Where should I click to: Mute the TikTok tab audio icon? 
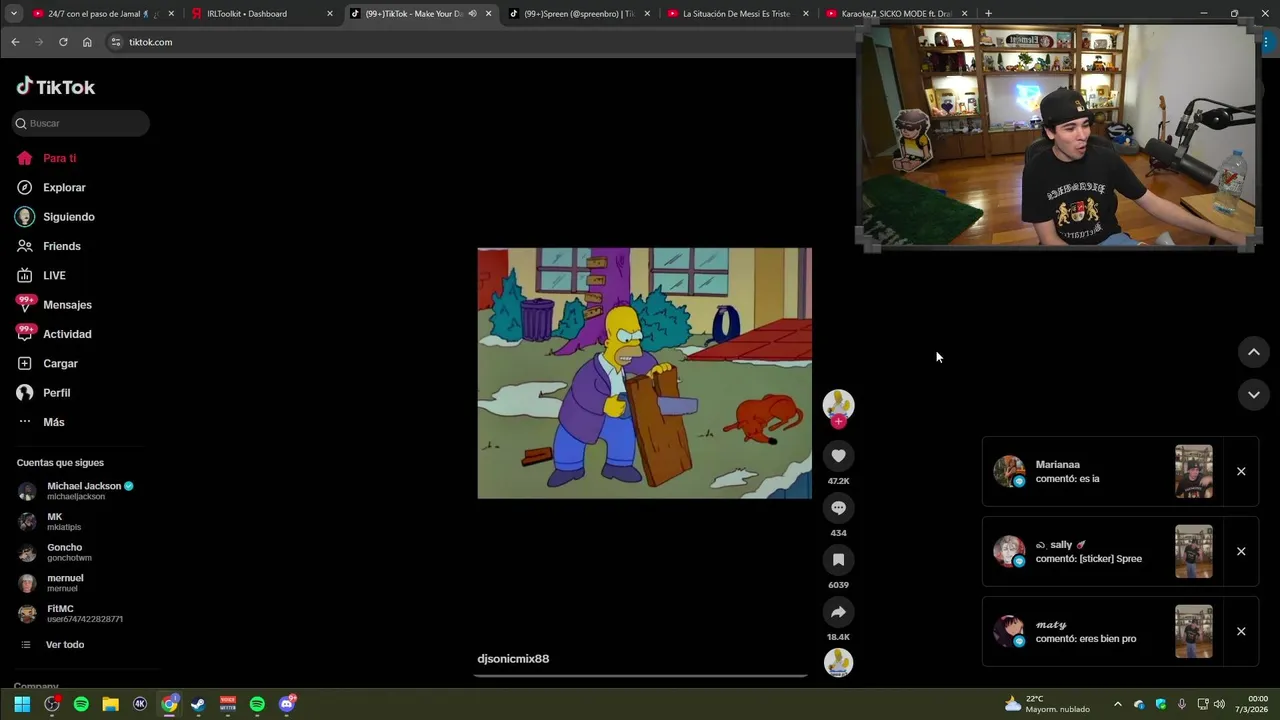tap(472, 14)
